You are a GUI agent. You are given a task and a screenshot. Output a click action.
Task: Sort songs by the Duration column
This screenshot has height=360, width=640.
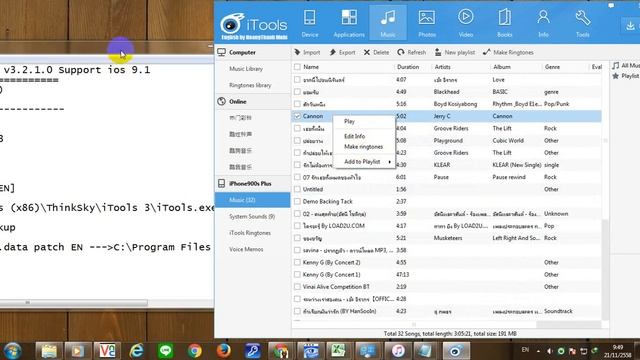pyautogui.click(x=408, y=67)
